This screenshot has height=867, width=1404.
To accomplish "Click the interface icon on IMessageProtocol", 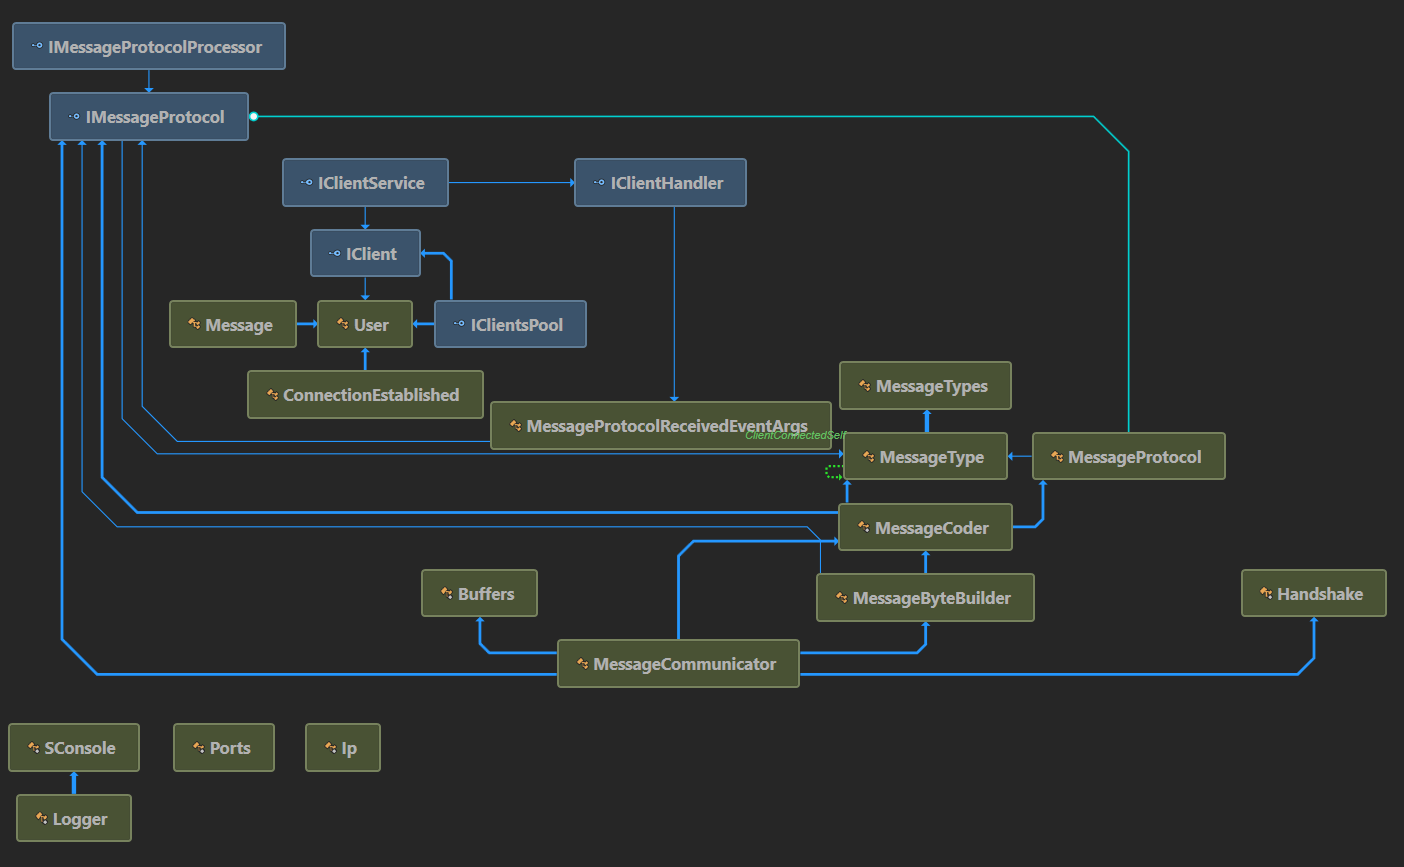I will [x=74, y=117].
